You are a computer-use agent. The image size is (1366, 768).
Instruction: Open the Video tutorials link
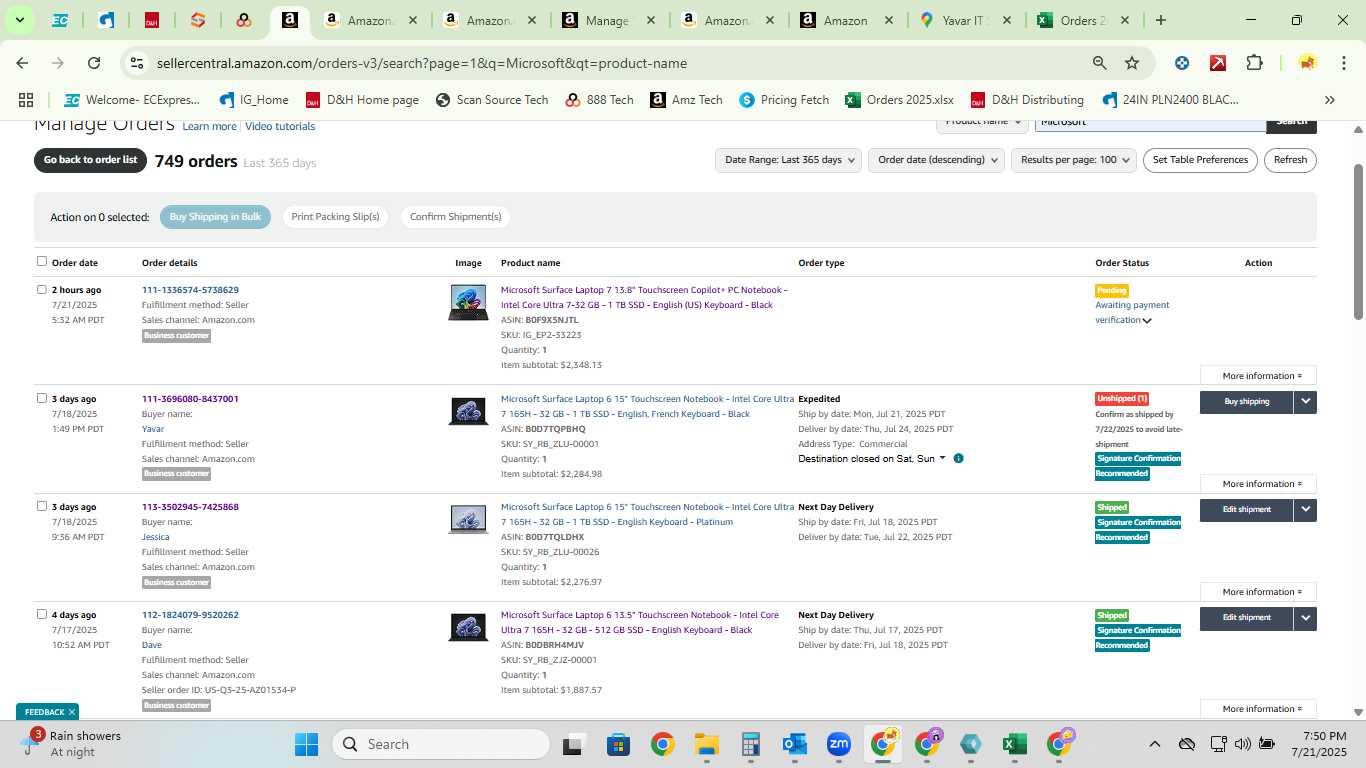tap(280, 127)
